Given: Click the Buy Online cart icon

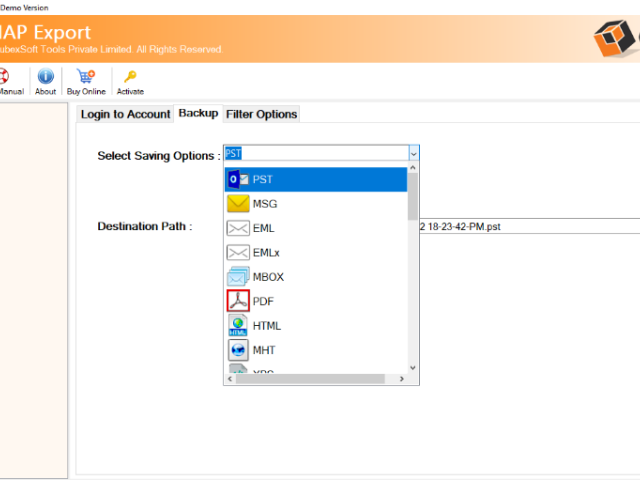Looking at the screenshot, I should [x=86, y=76].
